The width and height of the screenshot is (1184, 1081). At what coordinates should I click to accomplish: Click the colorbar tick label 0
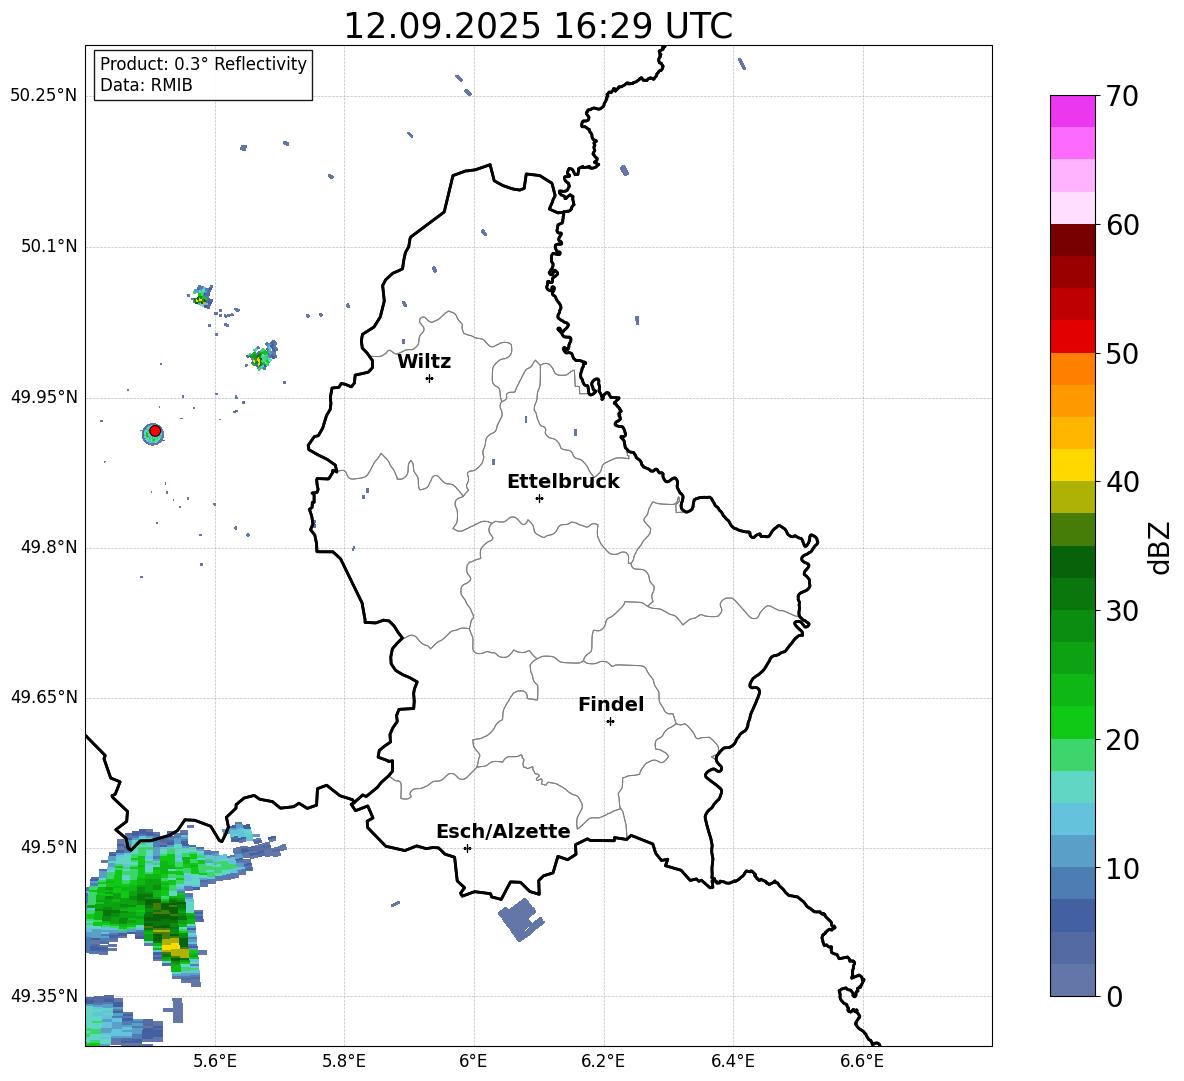tap(1114, 996)
